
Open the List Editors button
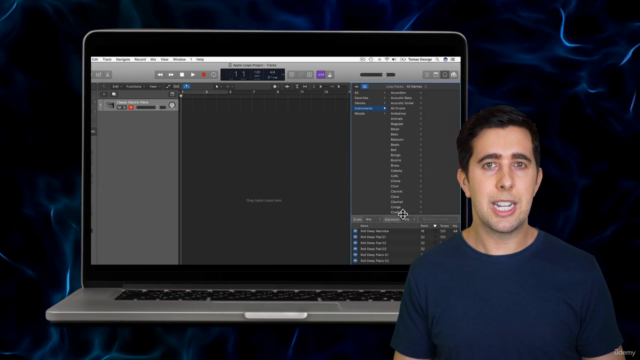point(427,75)
